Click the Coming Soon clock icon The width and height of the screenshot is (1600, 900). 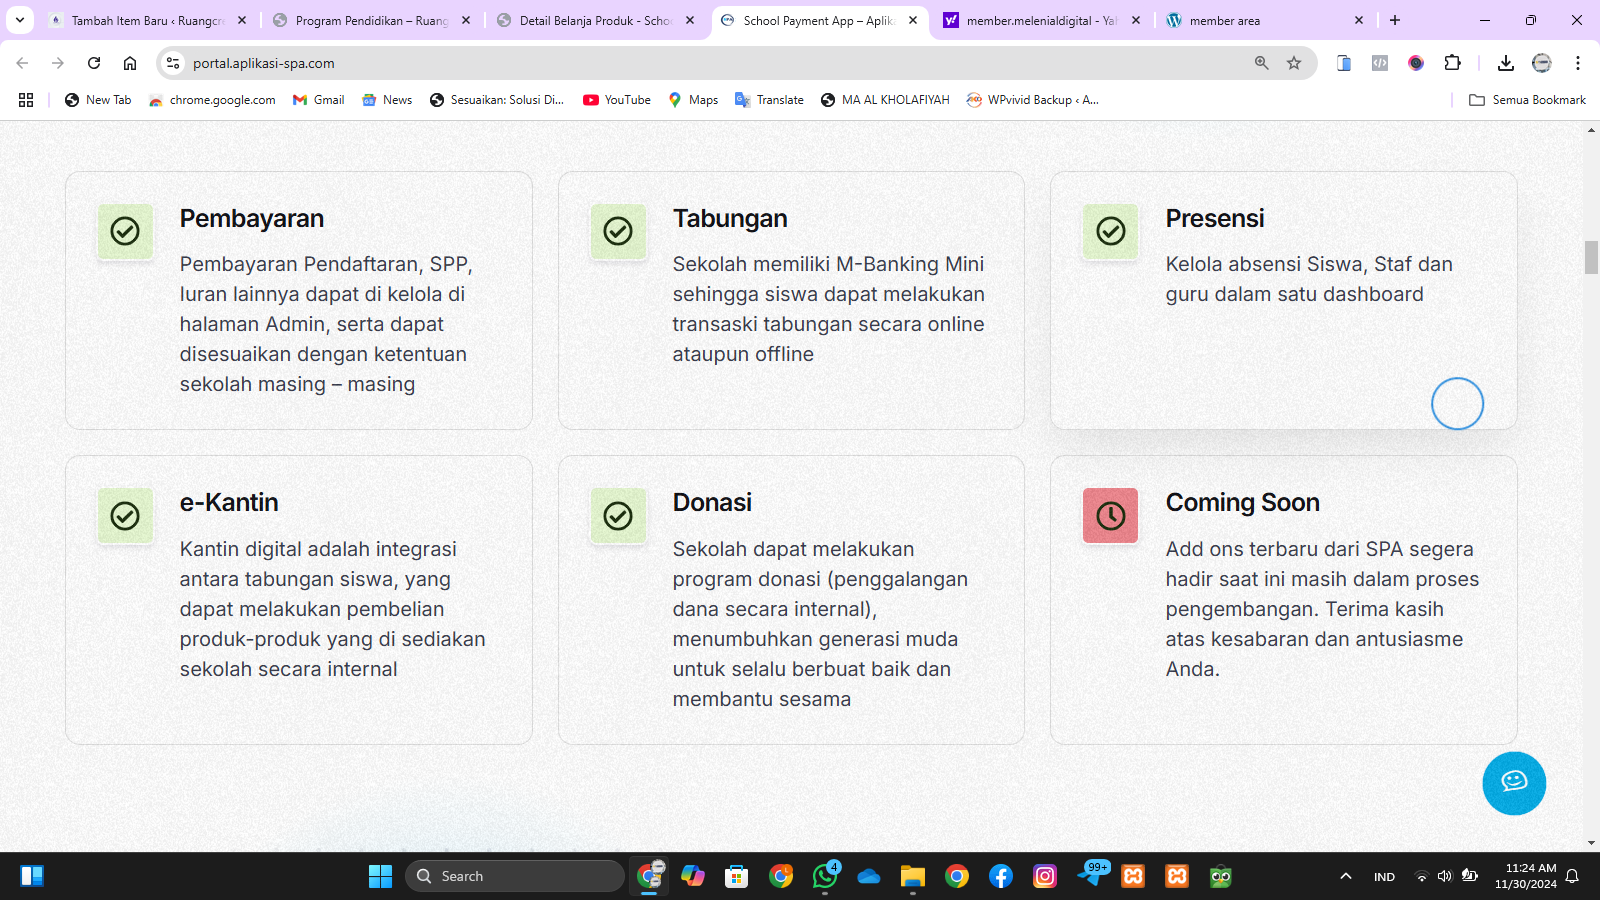point(1110,516)
